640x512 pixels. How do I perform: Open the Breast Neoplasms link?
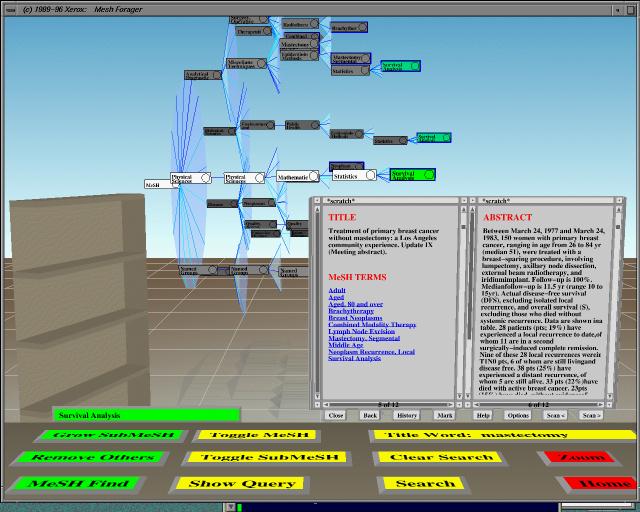(x=356, y=318)
